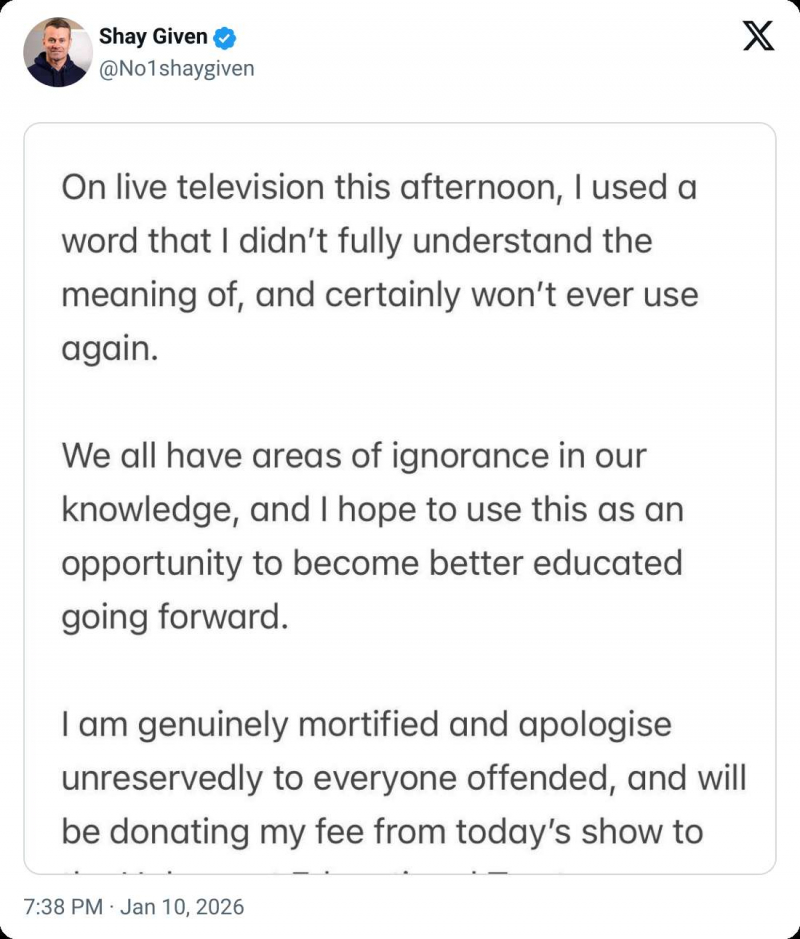800x939 pixels.
Task: Click the X logo icon
Action: point(759,37)
